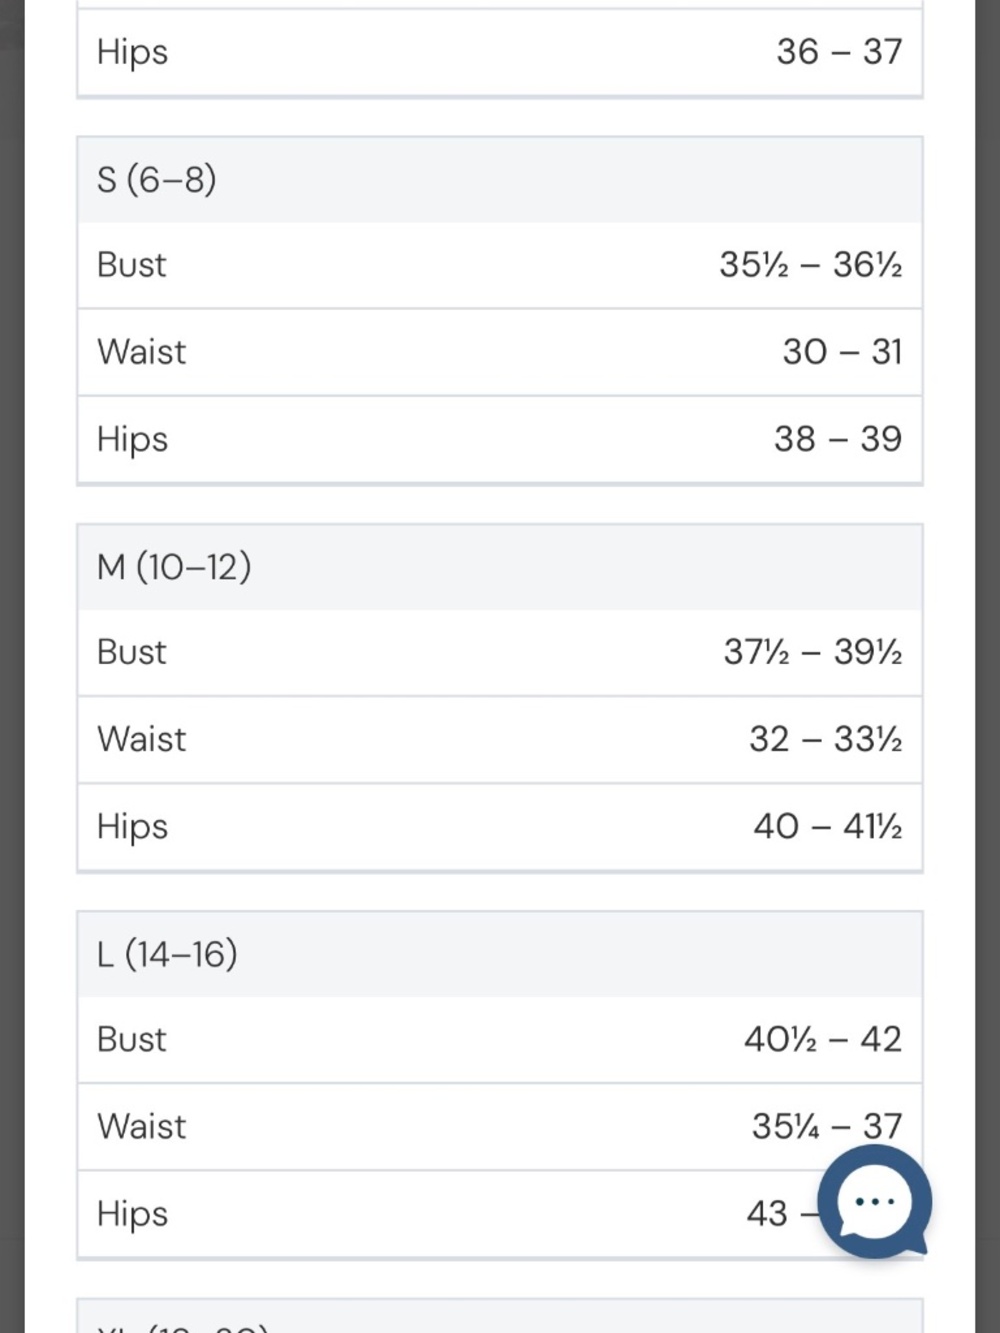Click the M Bust row 37½ – 39½

[500, 652]
